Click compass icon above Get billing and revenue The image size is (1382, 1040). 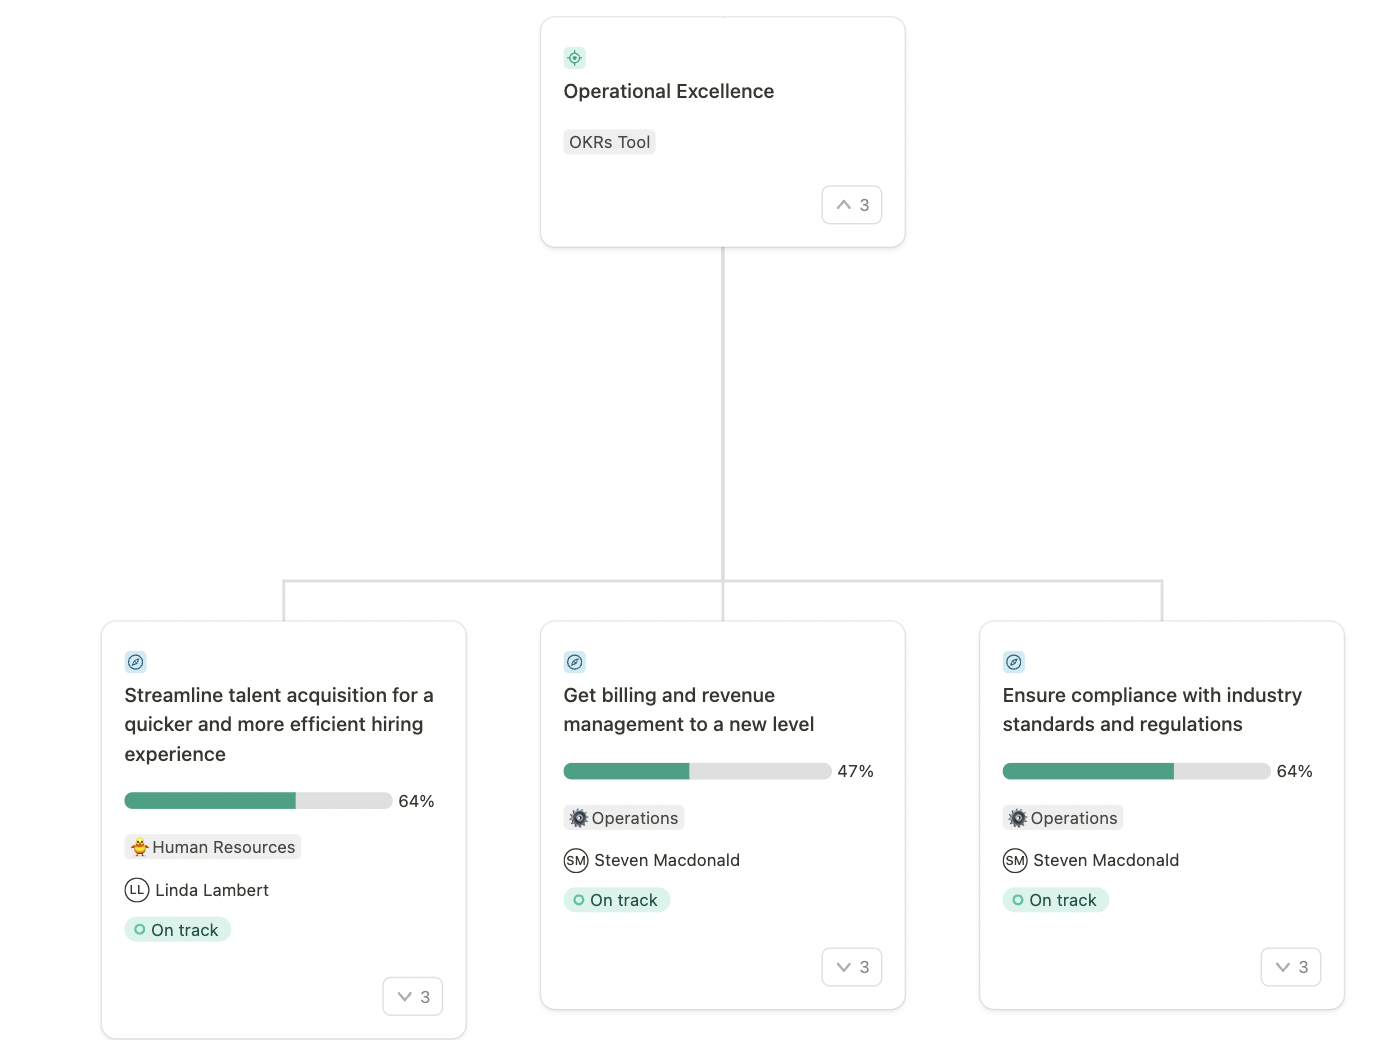574,662
